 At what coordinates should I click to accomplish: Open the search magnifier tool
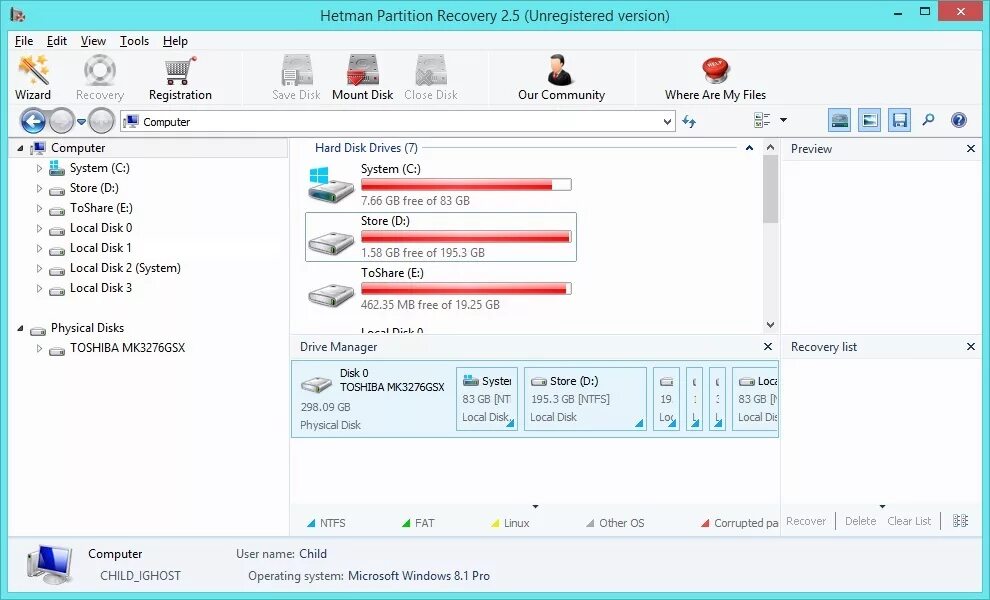click(x=928, y=119)
